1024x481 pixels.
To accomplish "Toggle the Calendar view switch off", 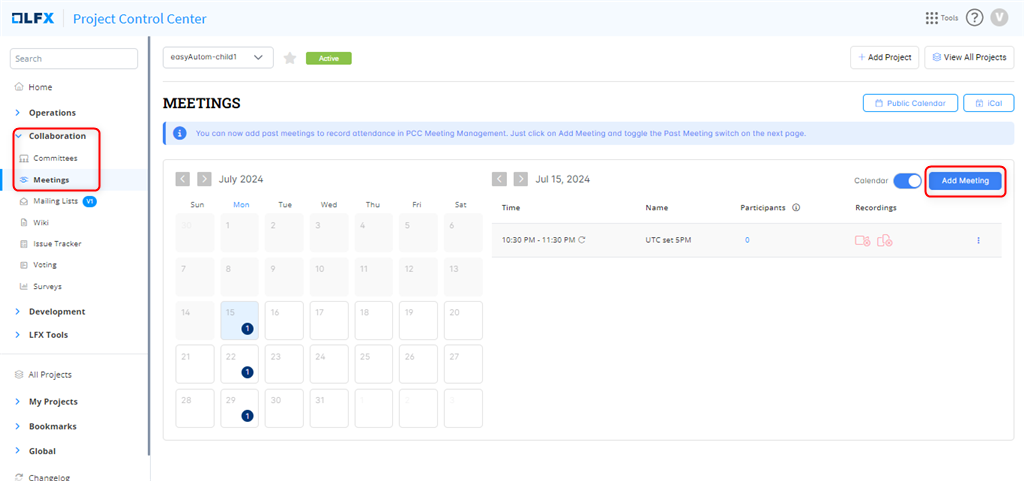I will pyautogui.click(x=907, y=180).
